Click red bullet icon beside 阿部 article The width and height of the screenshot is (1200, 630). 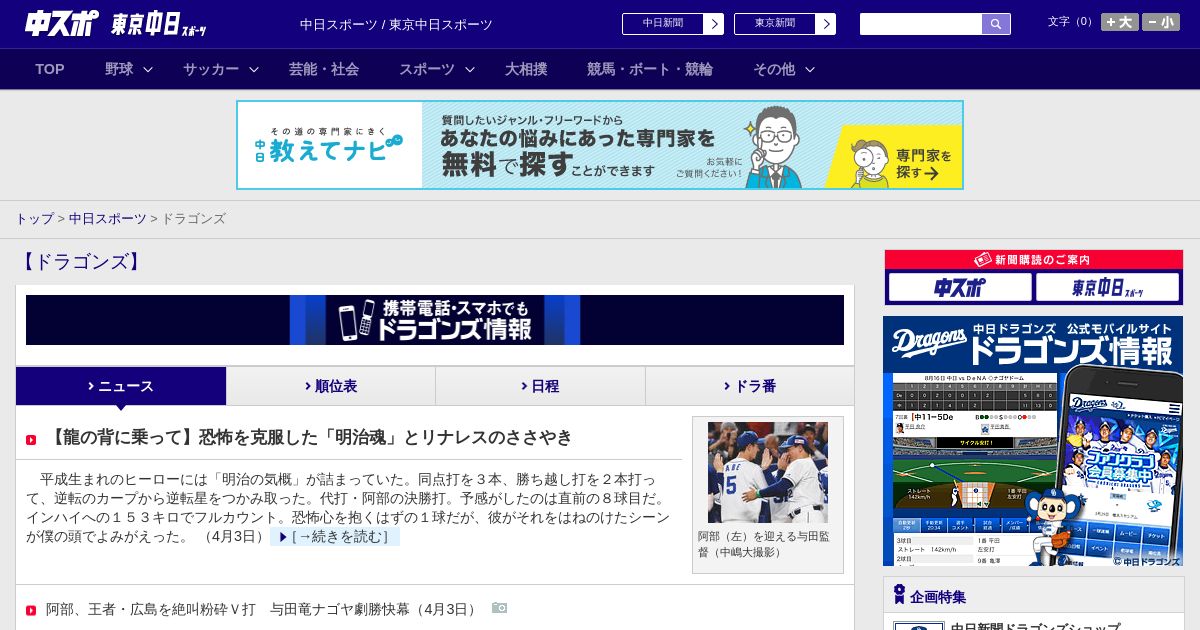tap(31, 610)
